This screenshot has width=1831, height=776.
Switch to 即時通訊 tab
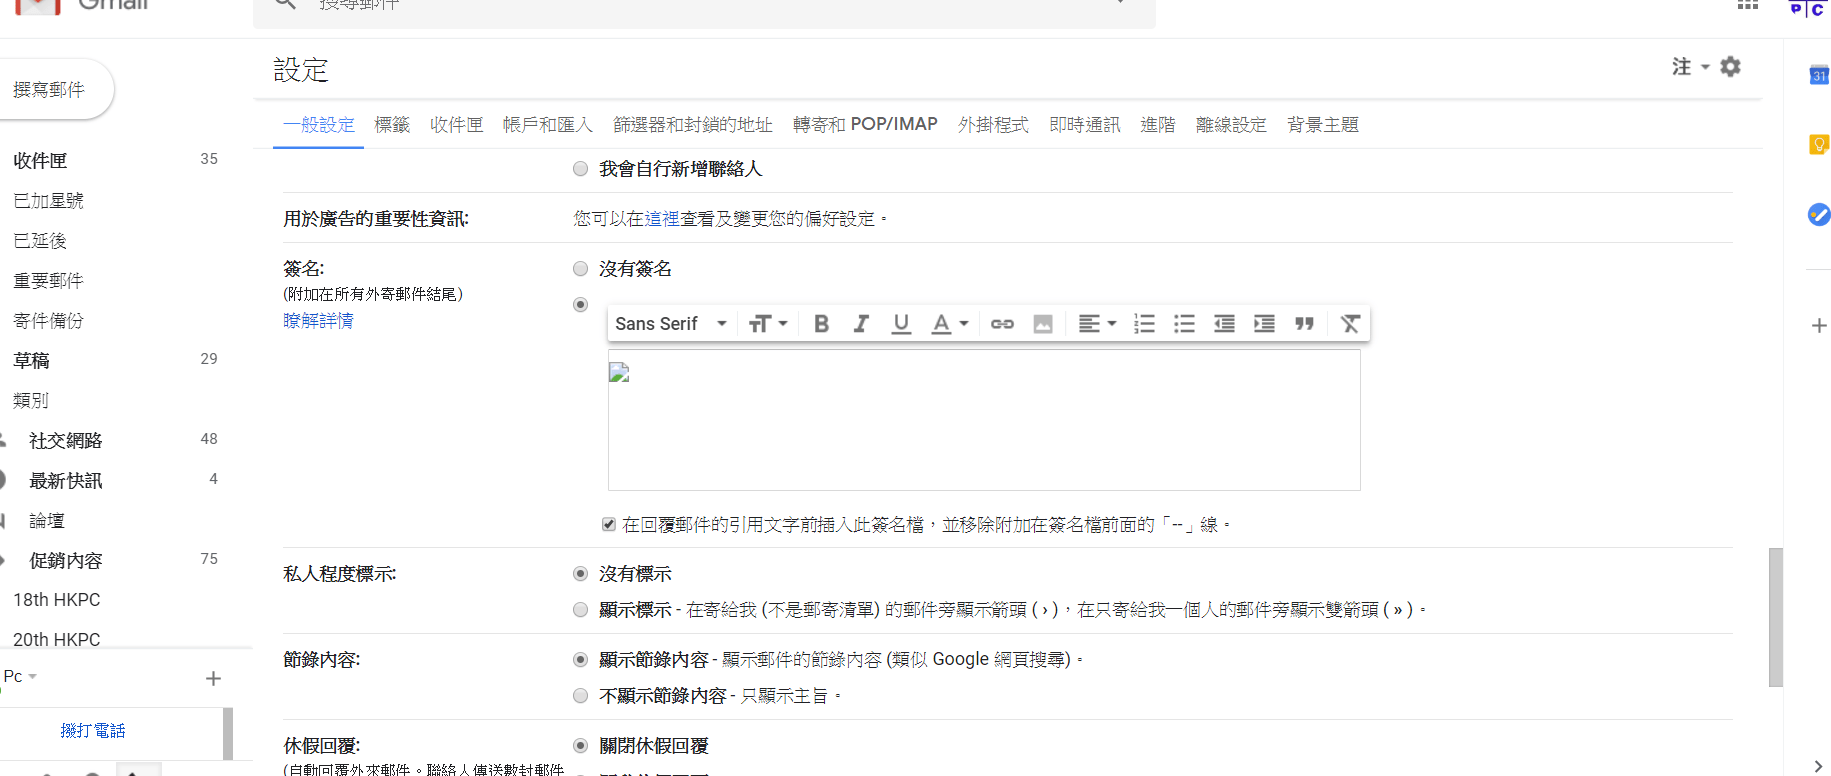(x=1085, y=125)
